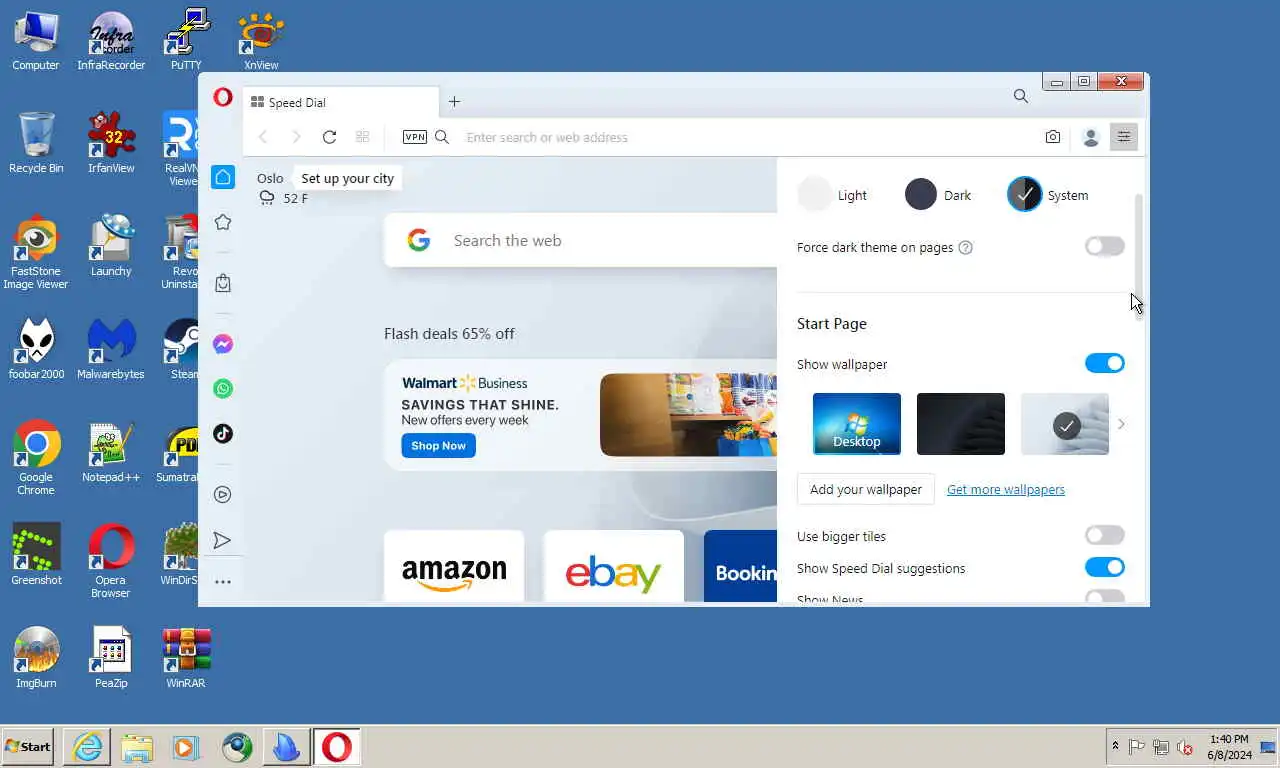
Task: Close the Easy Setup panel icon
Action: tap(1124, 137)
